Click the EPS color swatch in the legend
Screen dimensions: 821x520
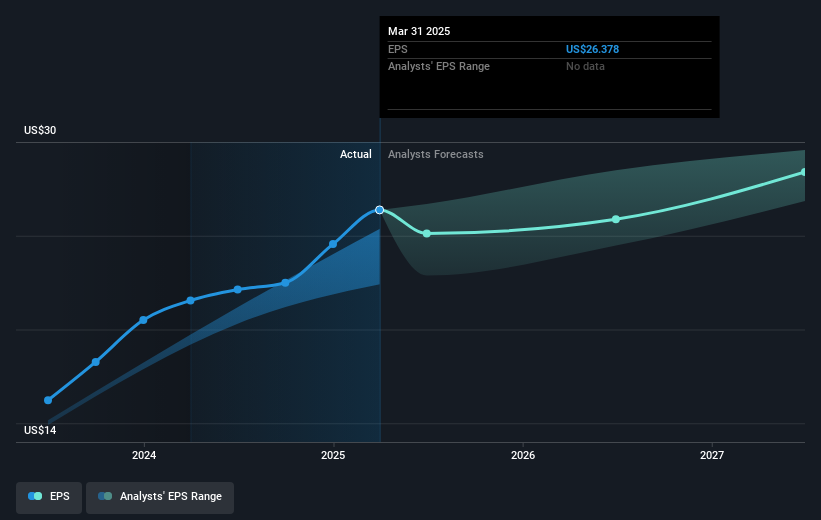point(35,496)
